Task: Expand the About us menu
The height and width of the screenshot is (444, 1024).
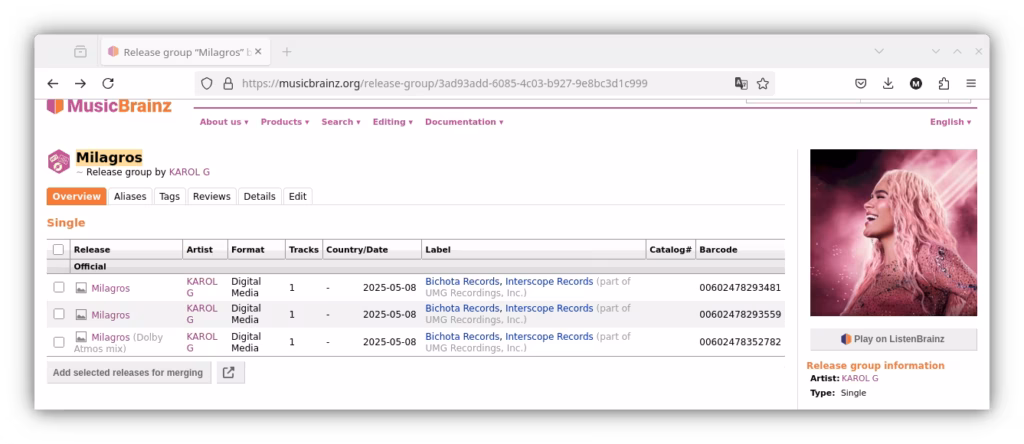Action: 224,122
